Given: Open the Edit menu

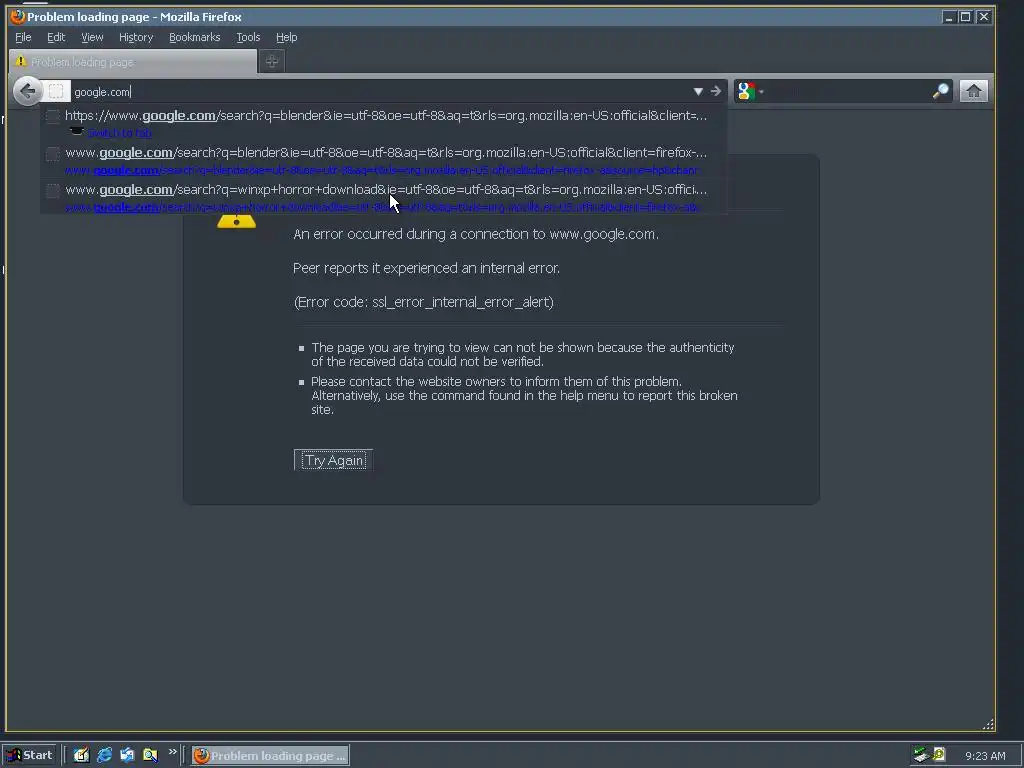Looking at the screenshot, I should point(56,37).
